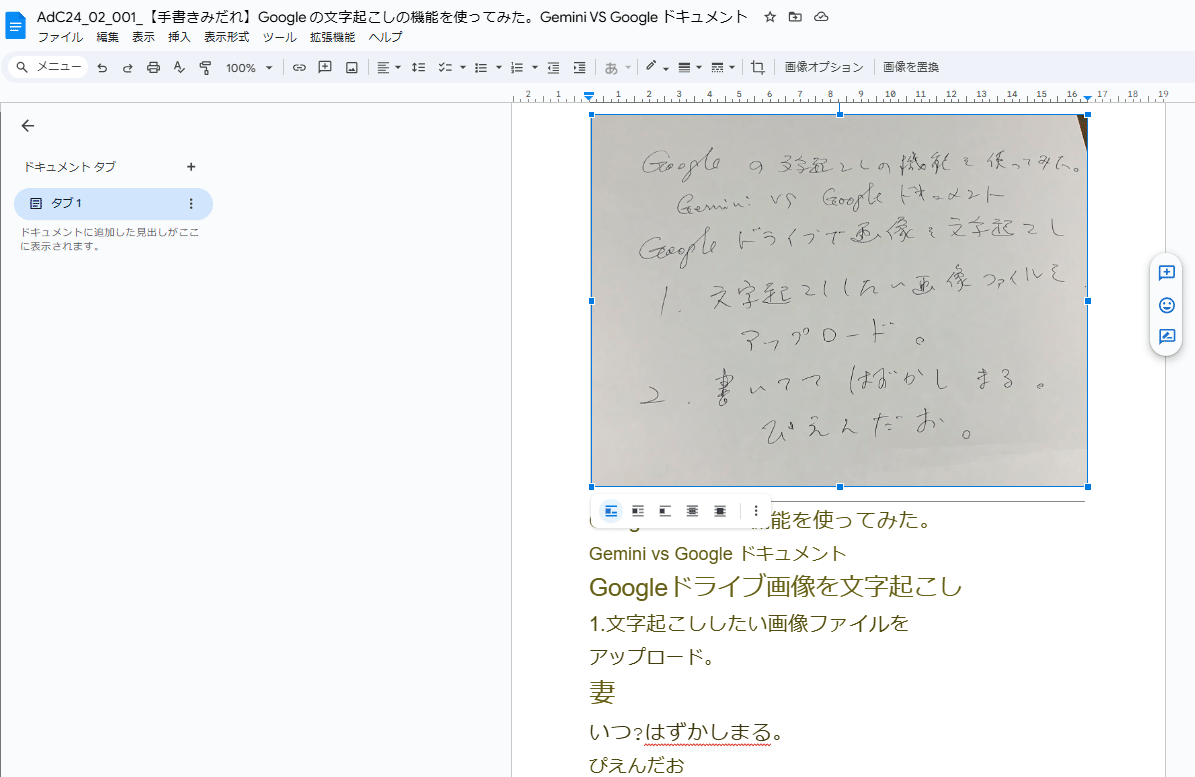The image size is (1195, 777).
Task: Click 画像を置換 to replace the image
Action: point(915,67)
